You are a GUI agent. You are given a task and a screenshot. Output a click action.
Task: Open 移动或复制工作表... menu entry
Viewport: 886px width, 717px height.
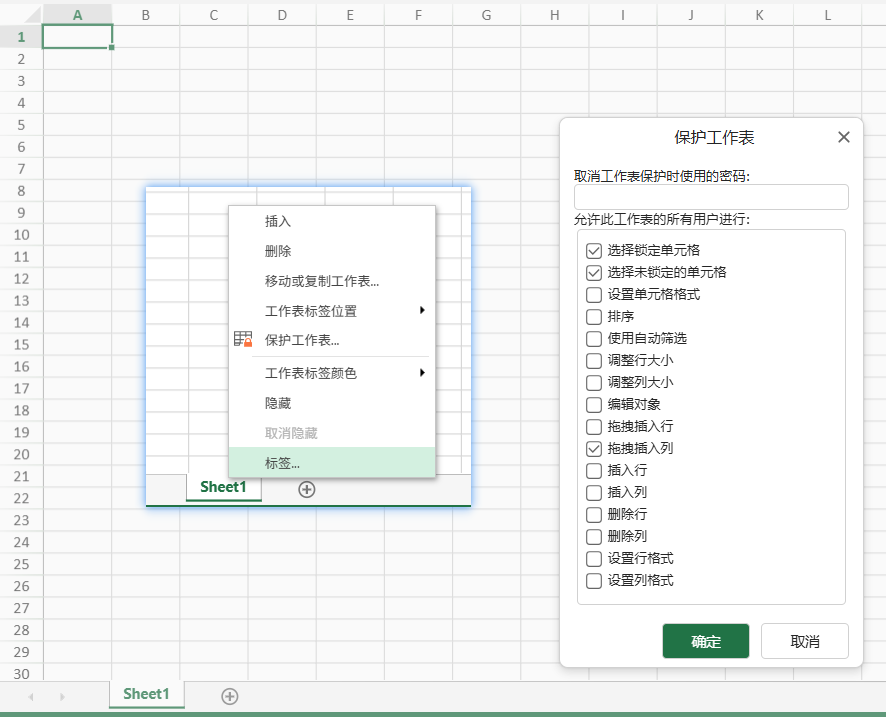coord(332,281)
